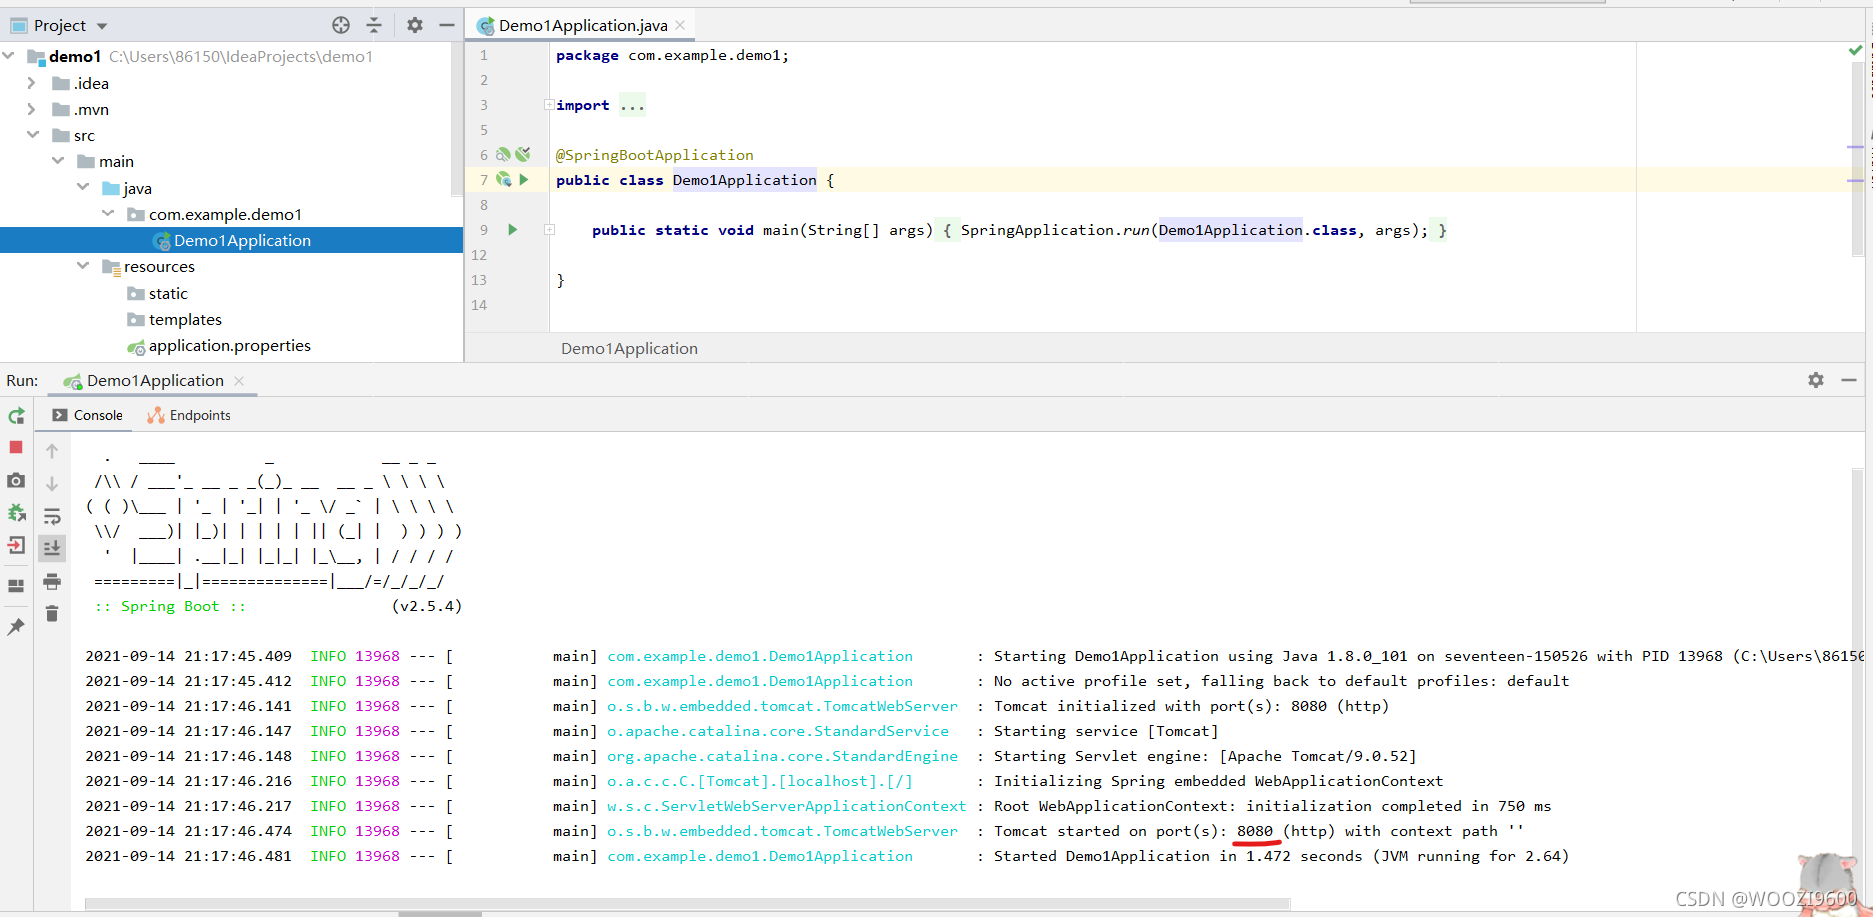Click the Demo1Application breadcrumb
The image size is (1873, 917).
(x=629, y=348)
